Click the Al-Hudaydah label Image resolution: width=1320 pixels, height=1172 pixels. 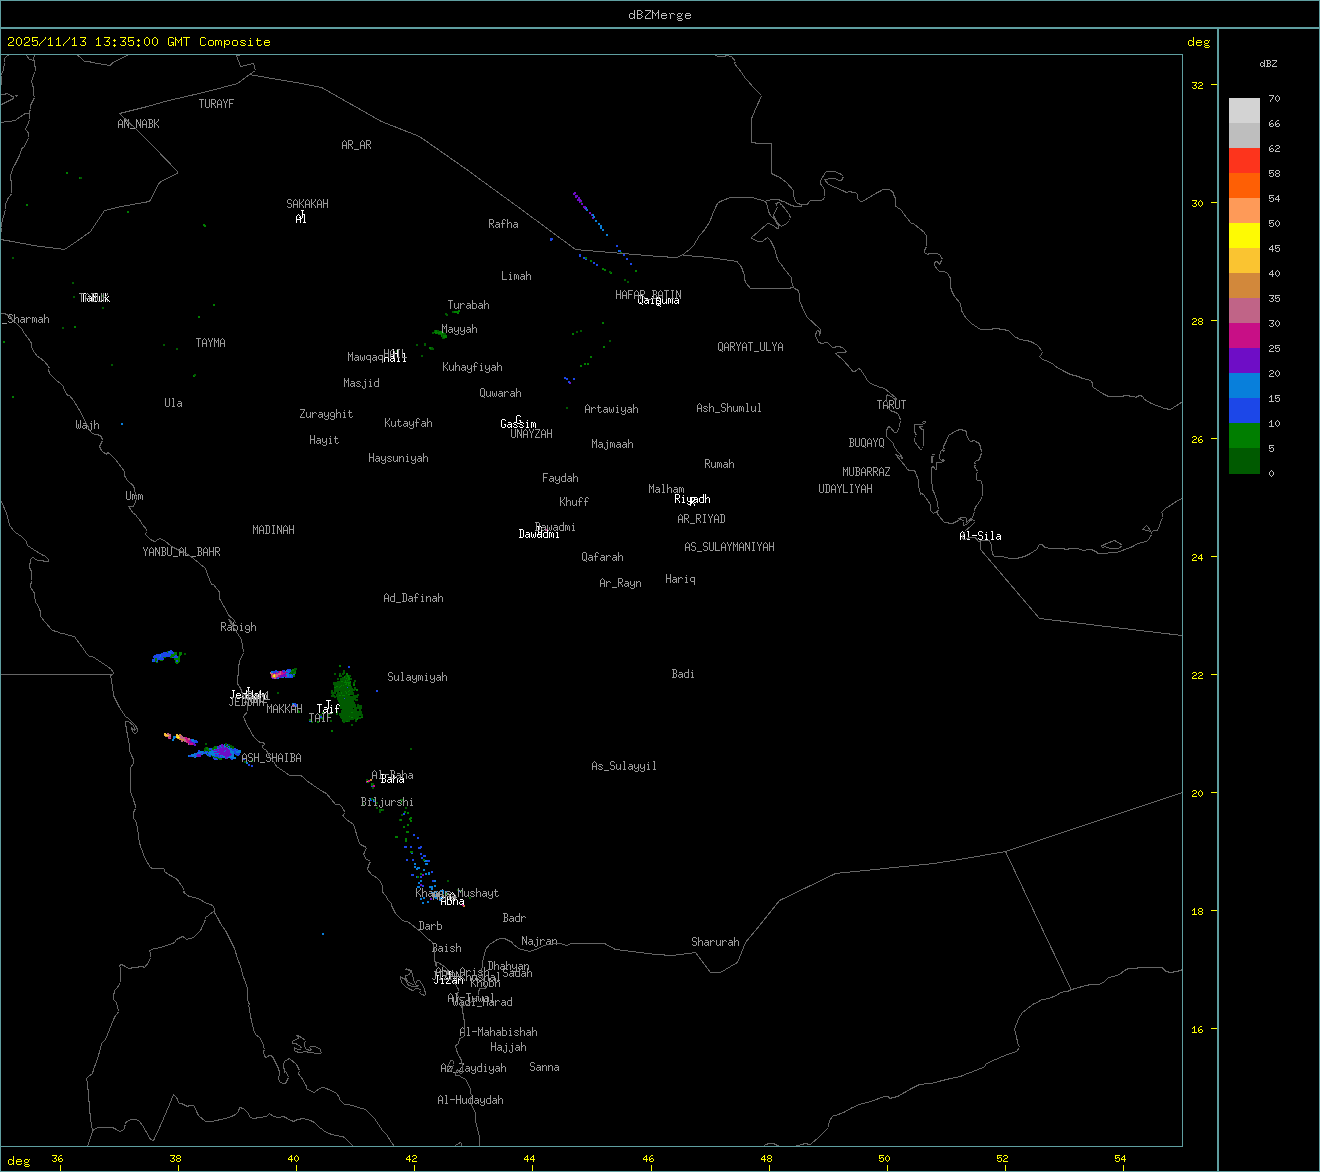470,1100
